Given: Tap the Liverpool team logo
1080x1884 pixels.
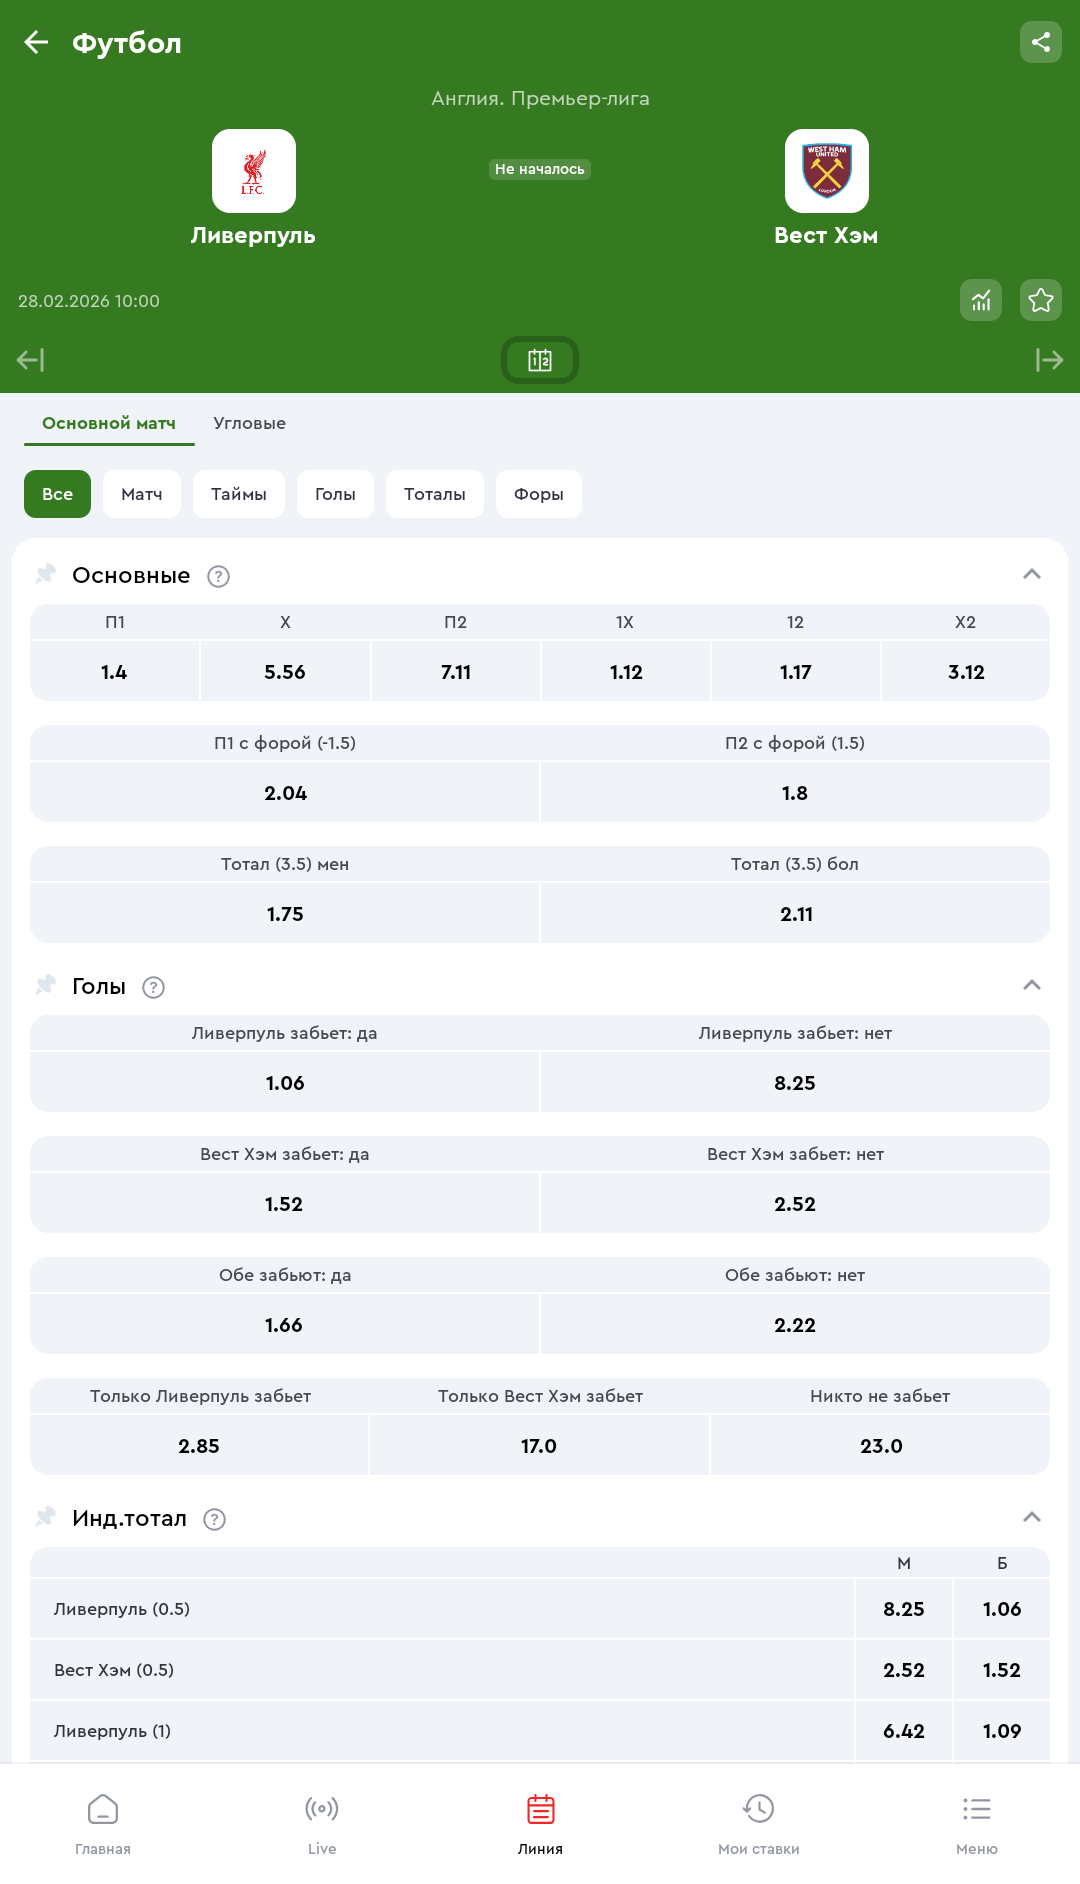Looking at the screenshot, I should tap(254, 171).
